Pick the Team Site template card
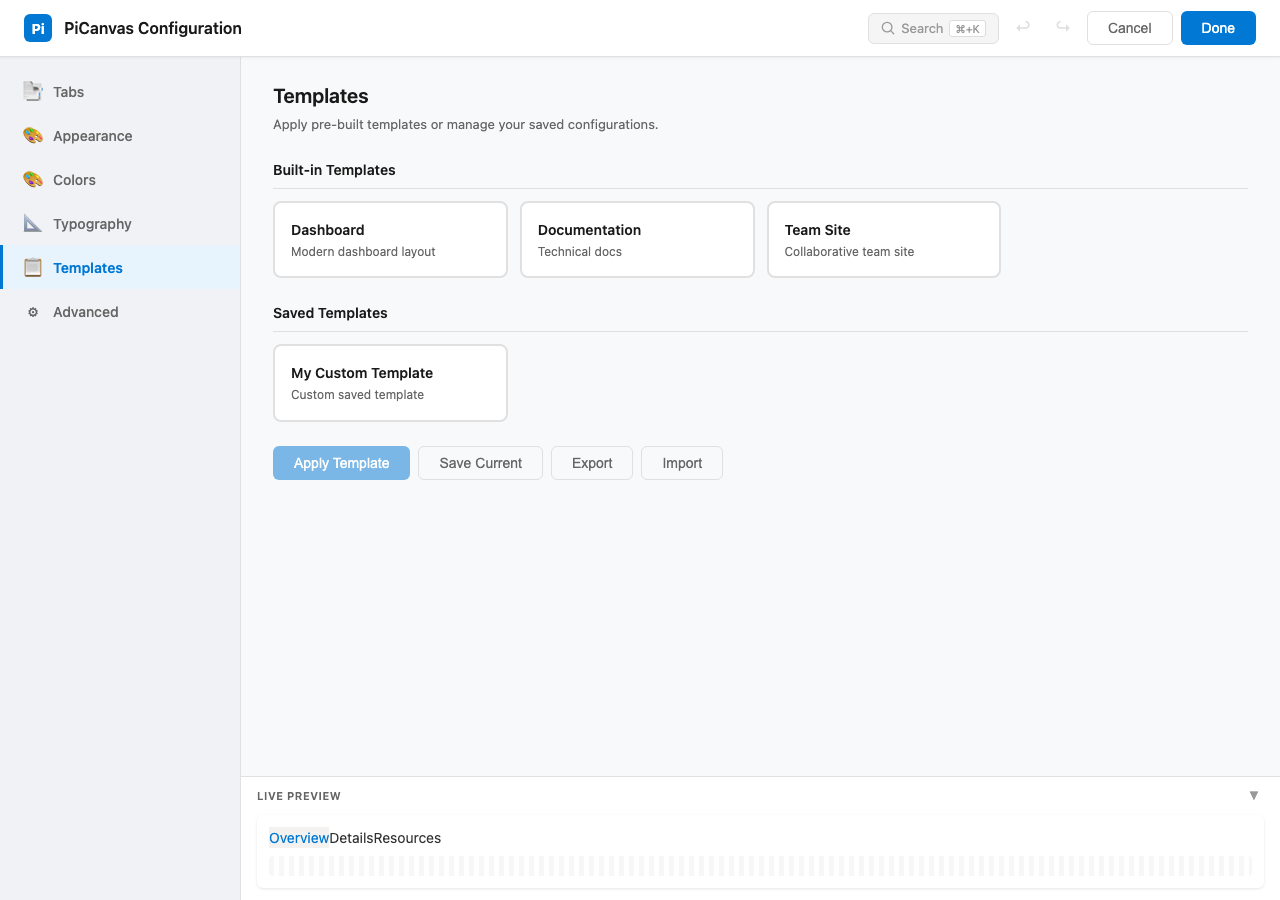The height and width of the screenshot is (900, 1280). click(x=884, y=240)
